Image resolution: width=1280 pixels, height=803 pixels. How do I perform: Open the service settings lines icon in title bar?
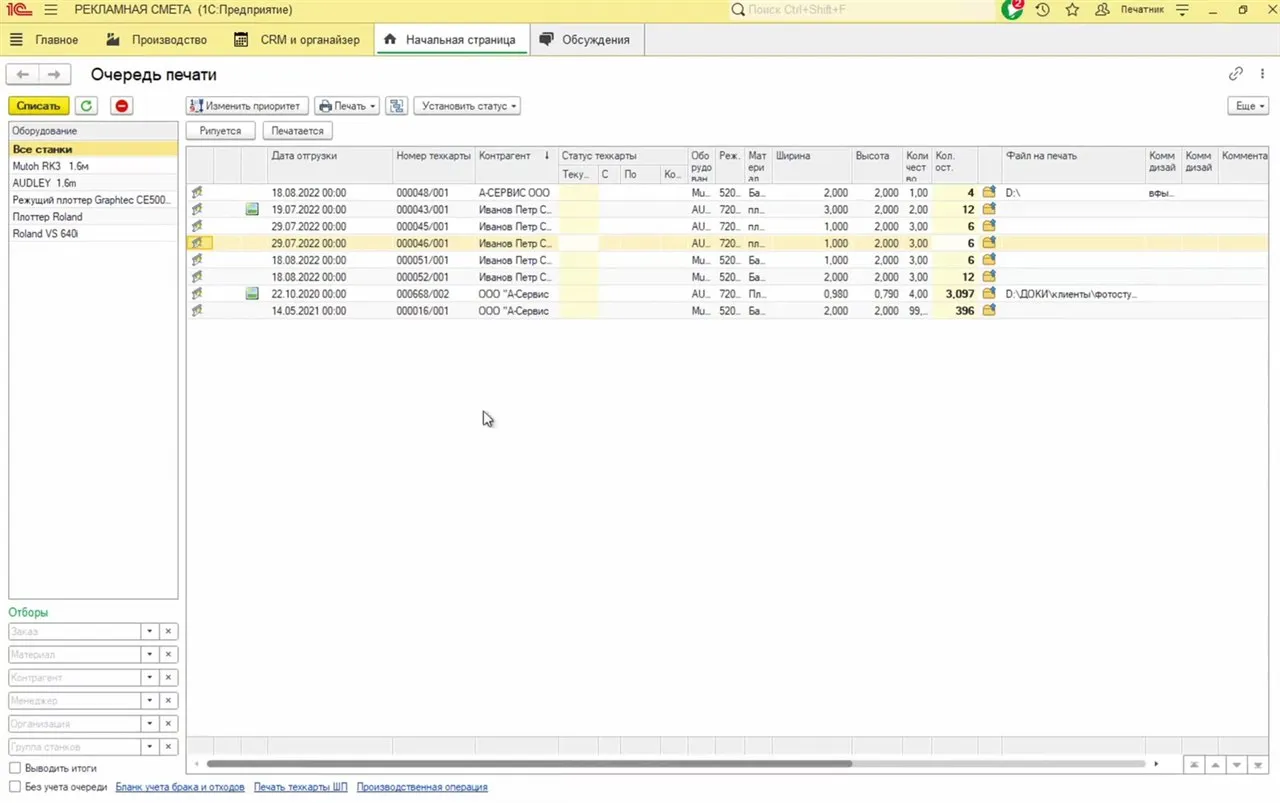1182,10
